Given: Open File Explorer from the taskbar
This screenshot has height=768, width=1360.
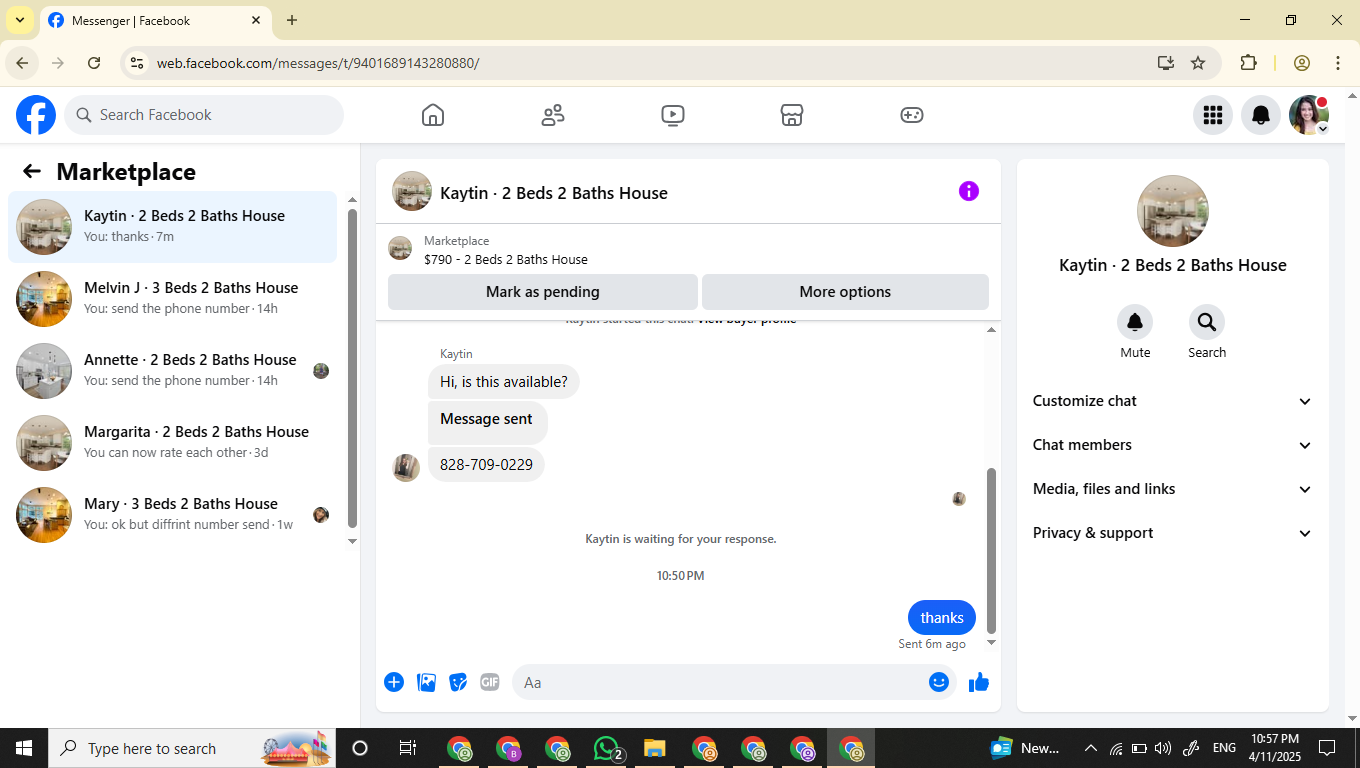Looking at the screenshot, I should 655,748.
